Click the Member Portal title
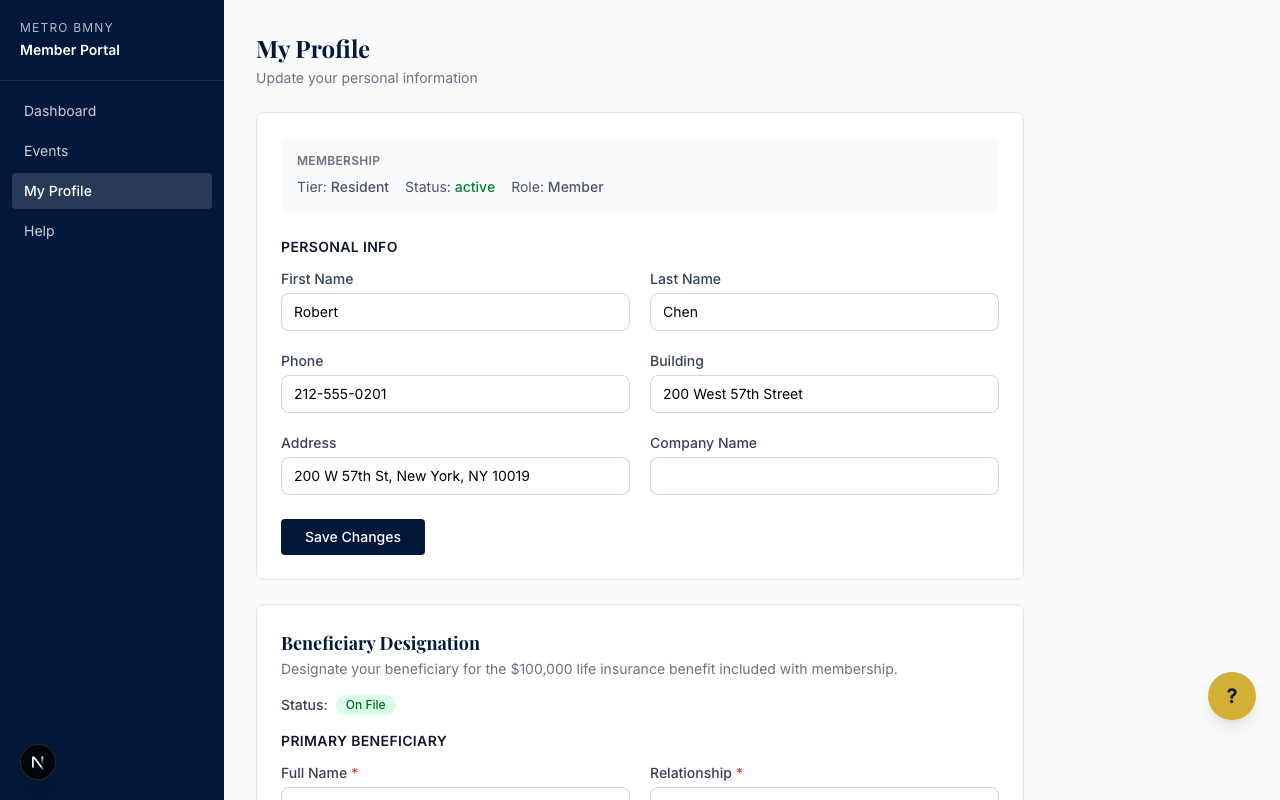The width and height of the screenshot is (1280, 800). point(70,50)
